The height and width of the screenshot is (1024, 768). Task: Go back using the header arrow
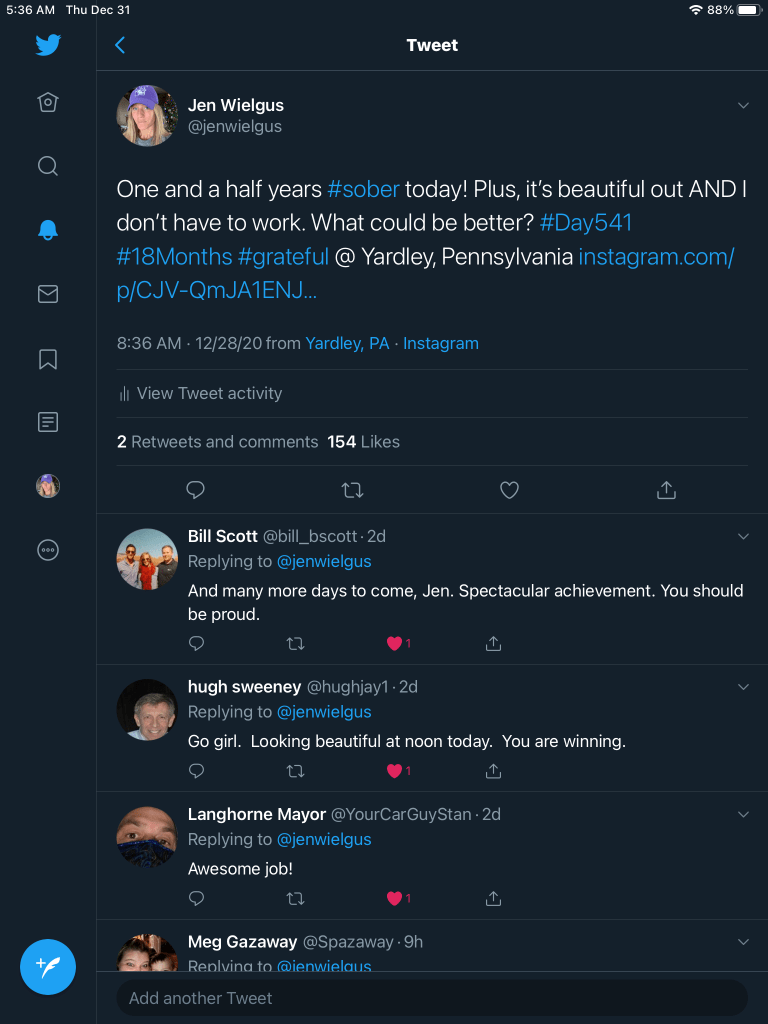tap(120, 45)
